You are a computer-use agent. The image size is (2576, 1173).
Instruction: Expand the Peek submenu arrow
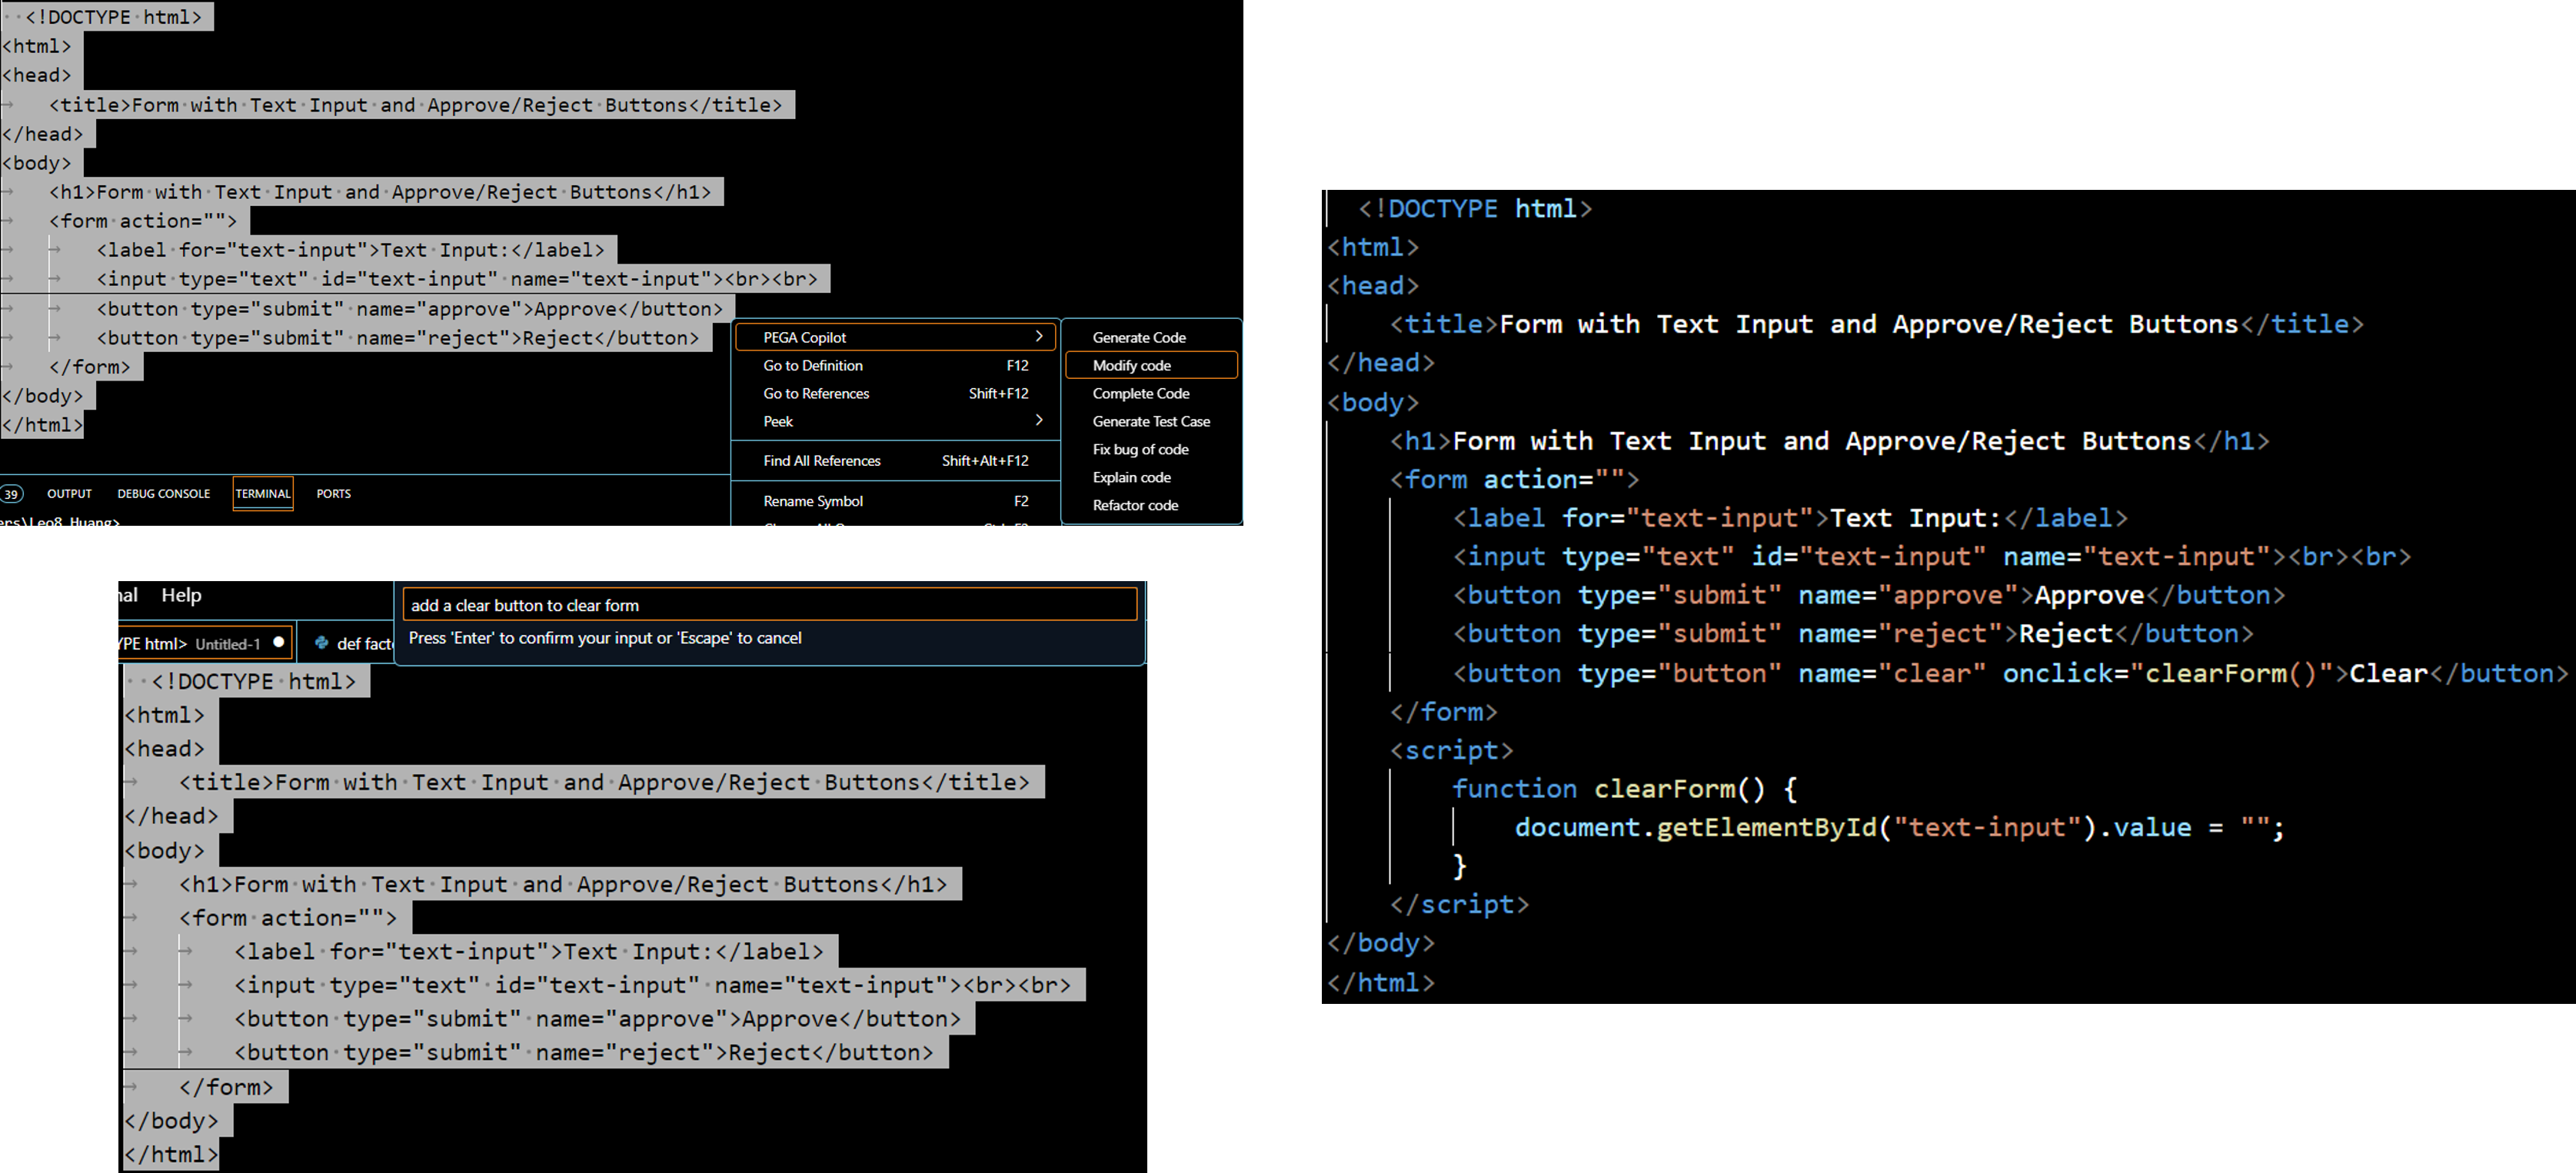1039,421
